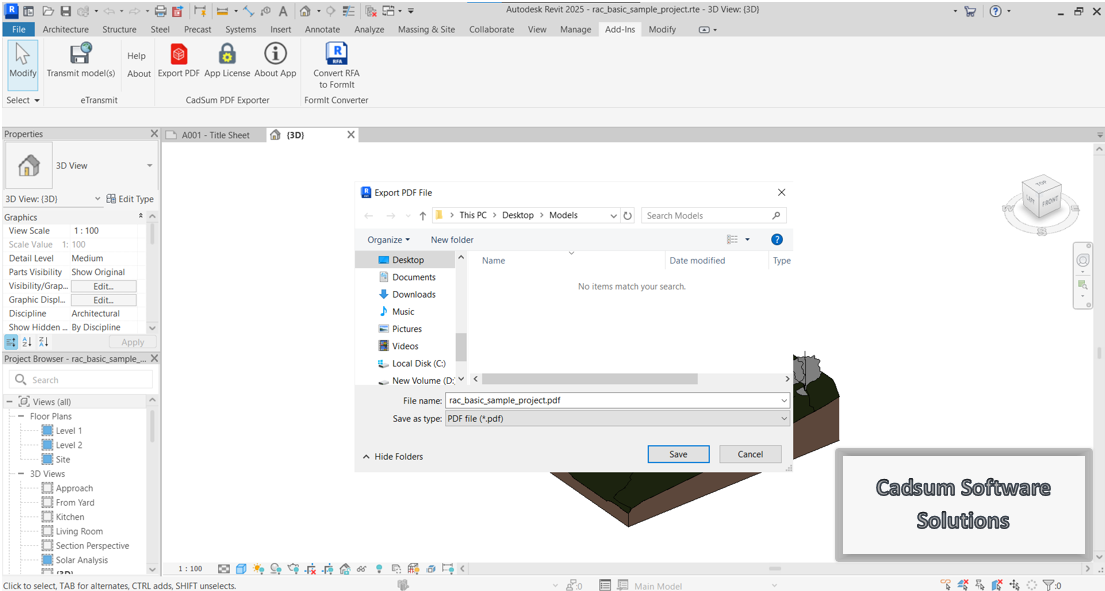
Task: Click the Up one level arrow in the dialog
Action: coord(422,216)
